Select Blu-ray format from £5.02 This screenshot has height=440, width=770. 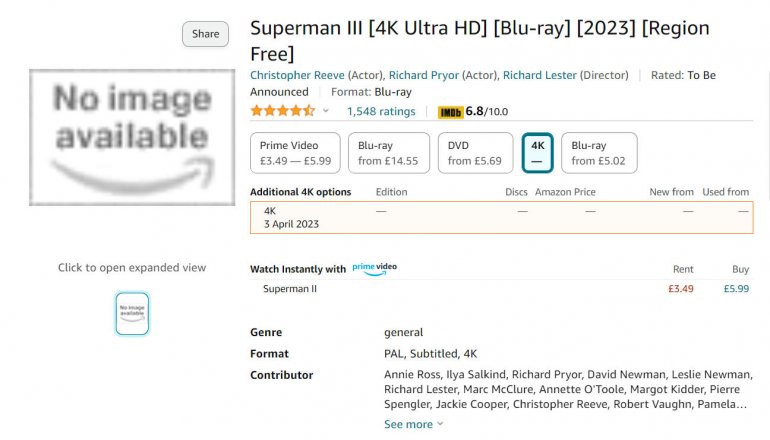(598, 153)
